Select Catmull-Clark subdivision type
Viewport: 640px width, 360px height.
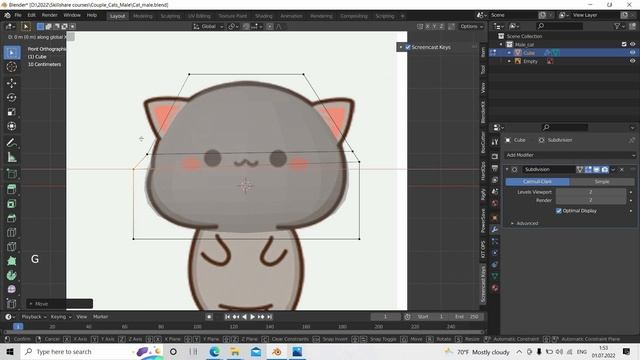coord(537,182)
